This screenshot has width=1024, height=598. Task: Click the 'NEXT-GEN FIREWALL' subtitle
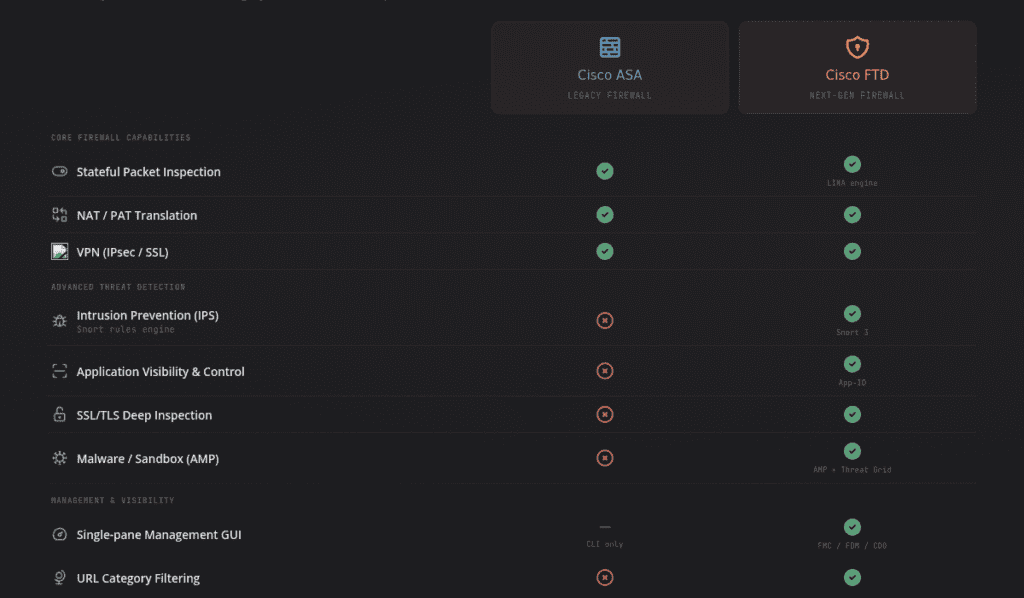pos(857,96)
